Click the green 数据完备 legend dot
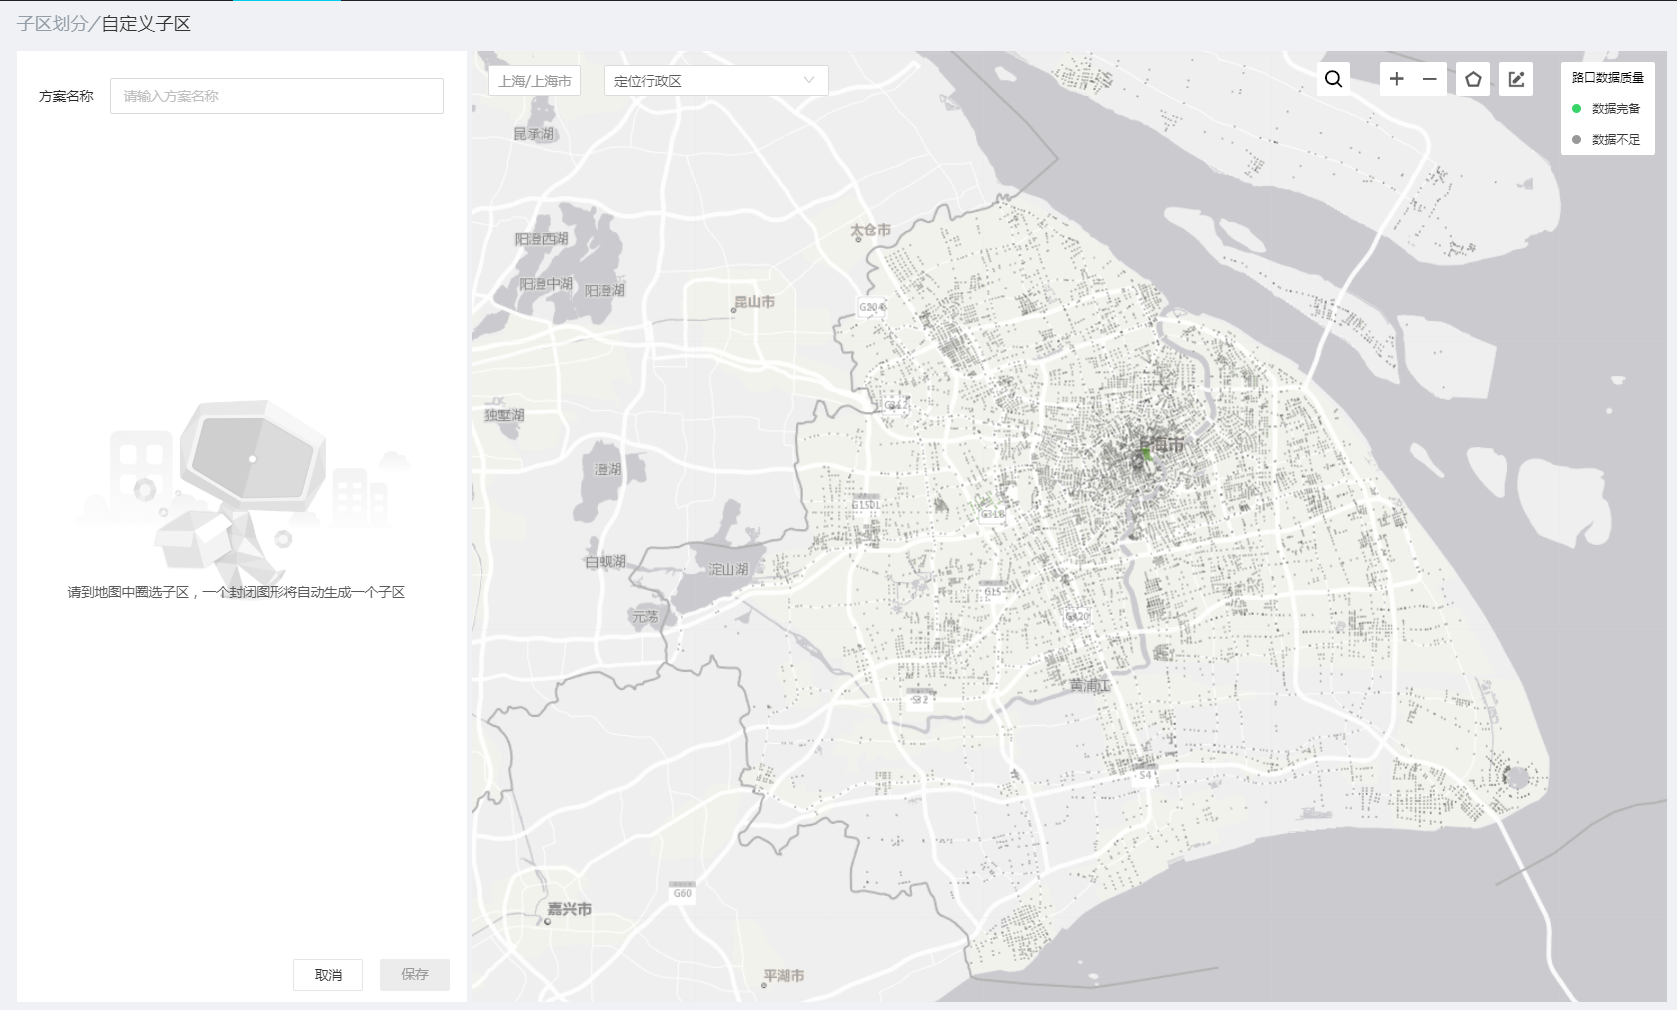Image resolution: width=1677 pixels, height=1010 pixels. click(x=1577, y=108)
